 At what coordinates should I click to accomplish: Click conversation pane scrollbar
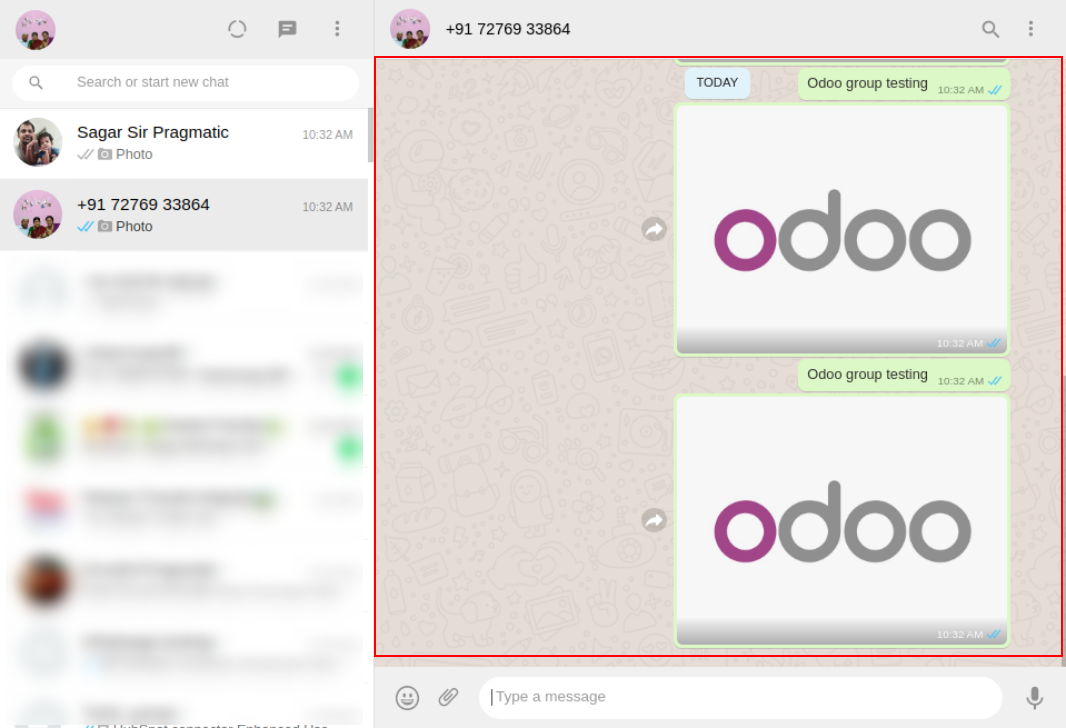[1063, 520]
